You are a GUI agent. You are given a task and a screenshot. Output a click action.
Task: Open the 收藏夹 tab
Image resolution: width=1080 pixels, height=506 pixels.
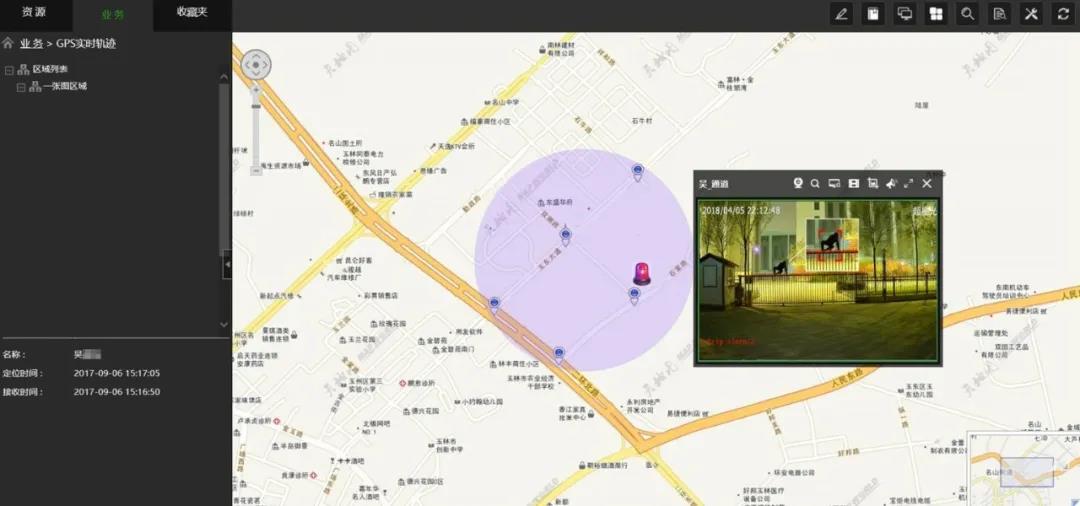(x=192, y=13)
